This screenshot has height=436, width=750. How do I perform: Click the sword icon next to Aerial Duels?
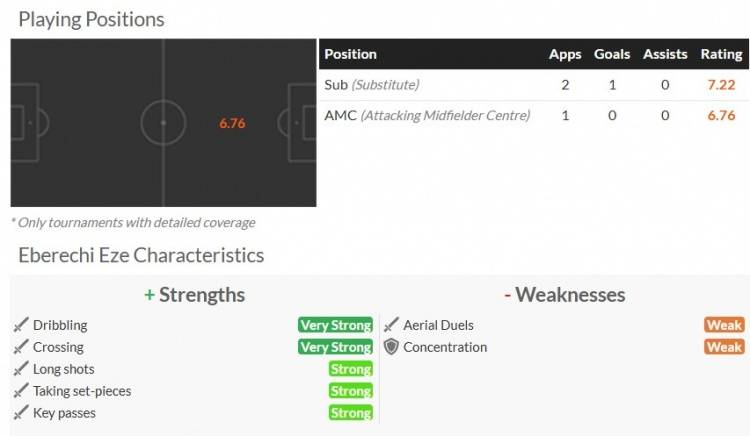pos(391,325)
